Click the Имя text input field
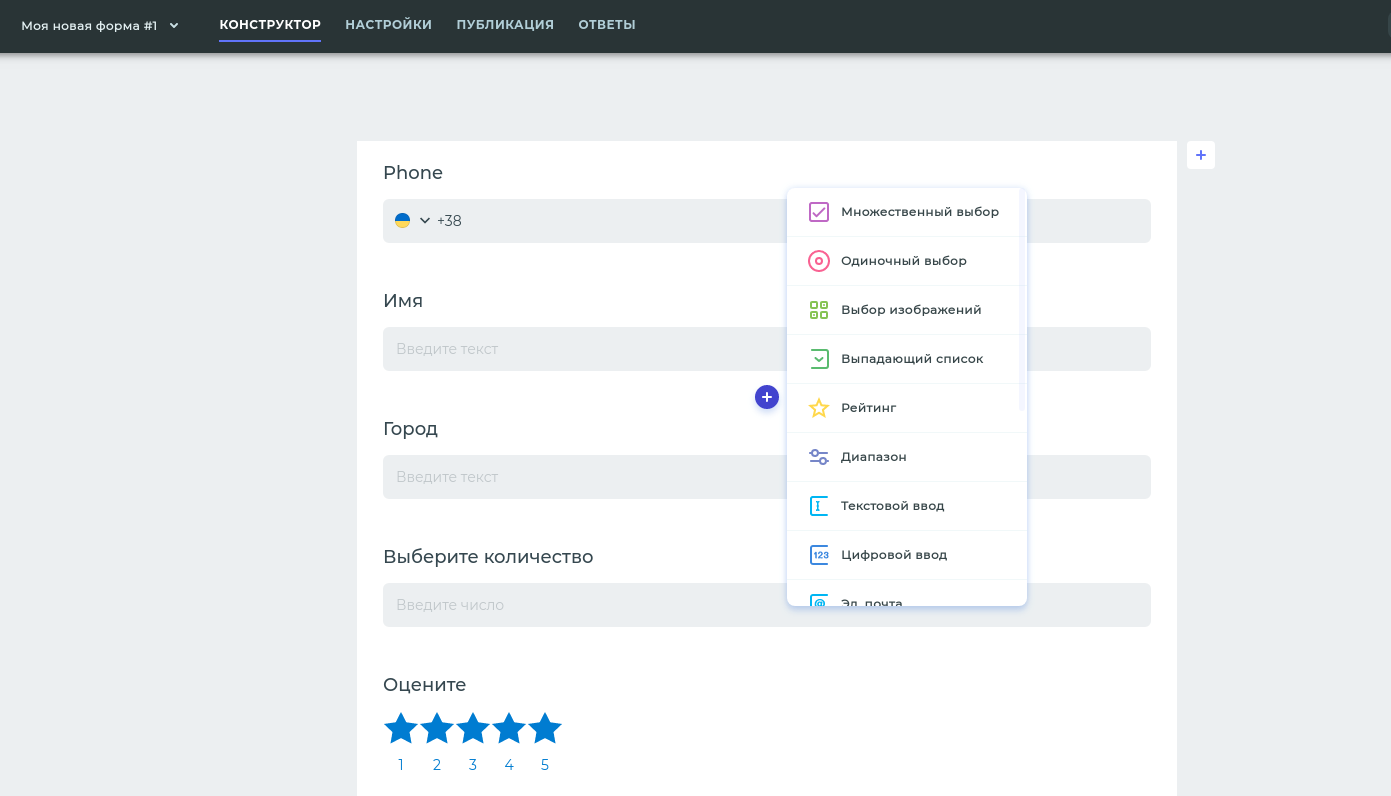 pyautogui.click(x=580, y=349)
